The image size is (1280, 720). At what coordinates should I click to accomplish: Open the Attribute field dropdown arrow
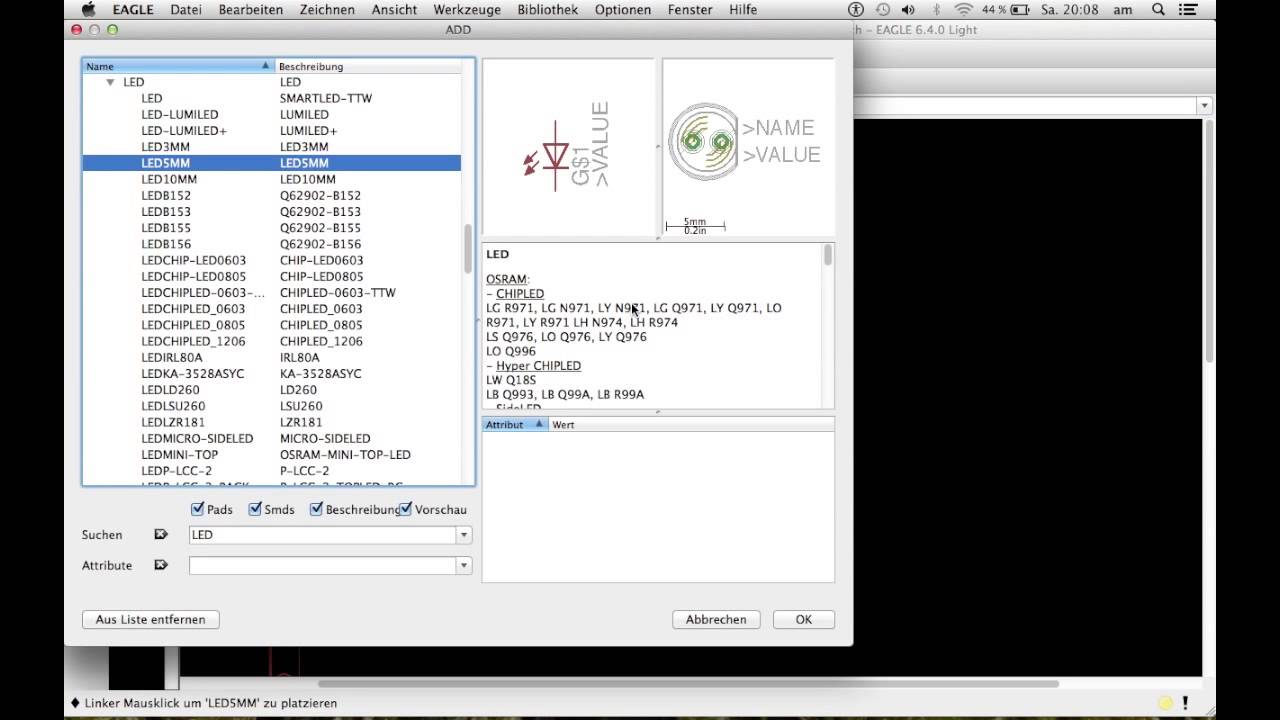click(464, 565)
